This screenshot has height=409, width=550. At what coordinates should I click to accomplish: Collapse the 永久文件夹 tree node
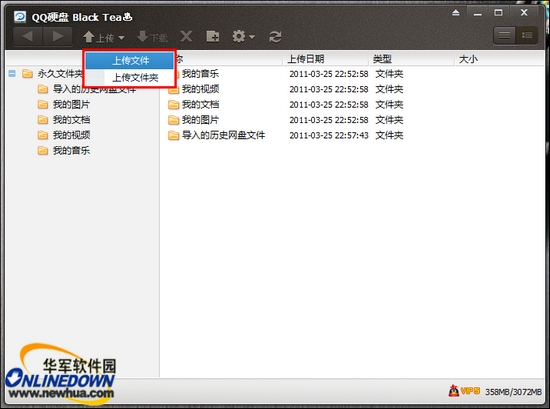click(12, 74)
